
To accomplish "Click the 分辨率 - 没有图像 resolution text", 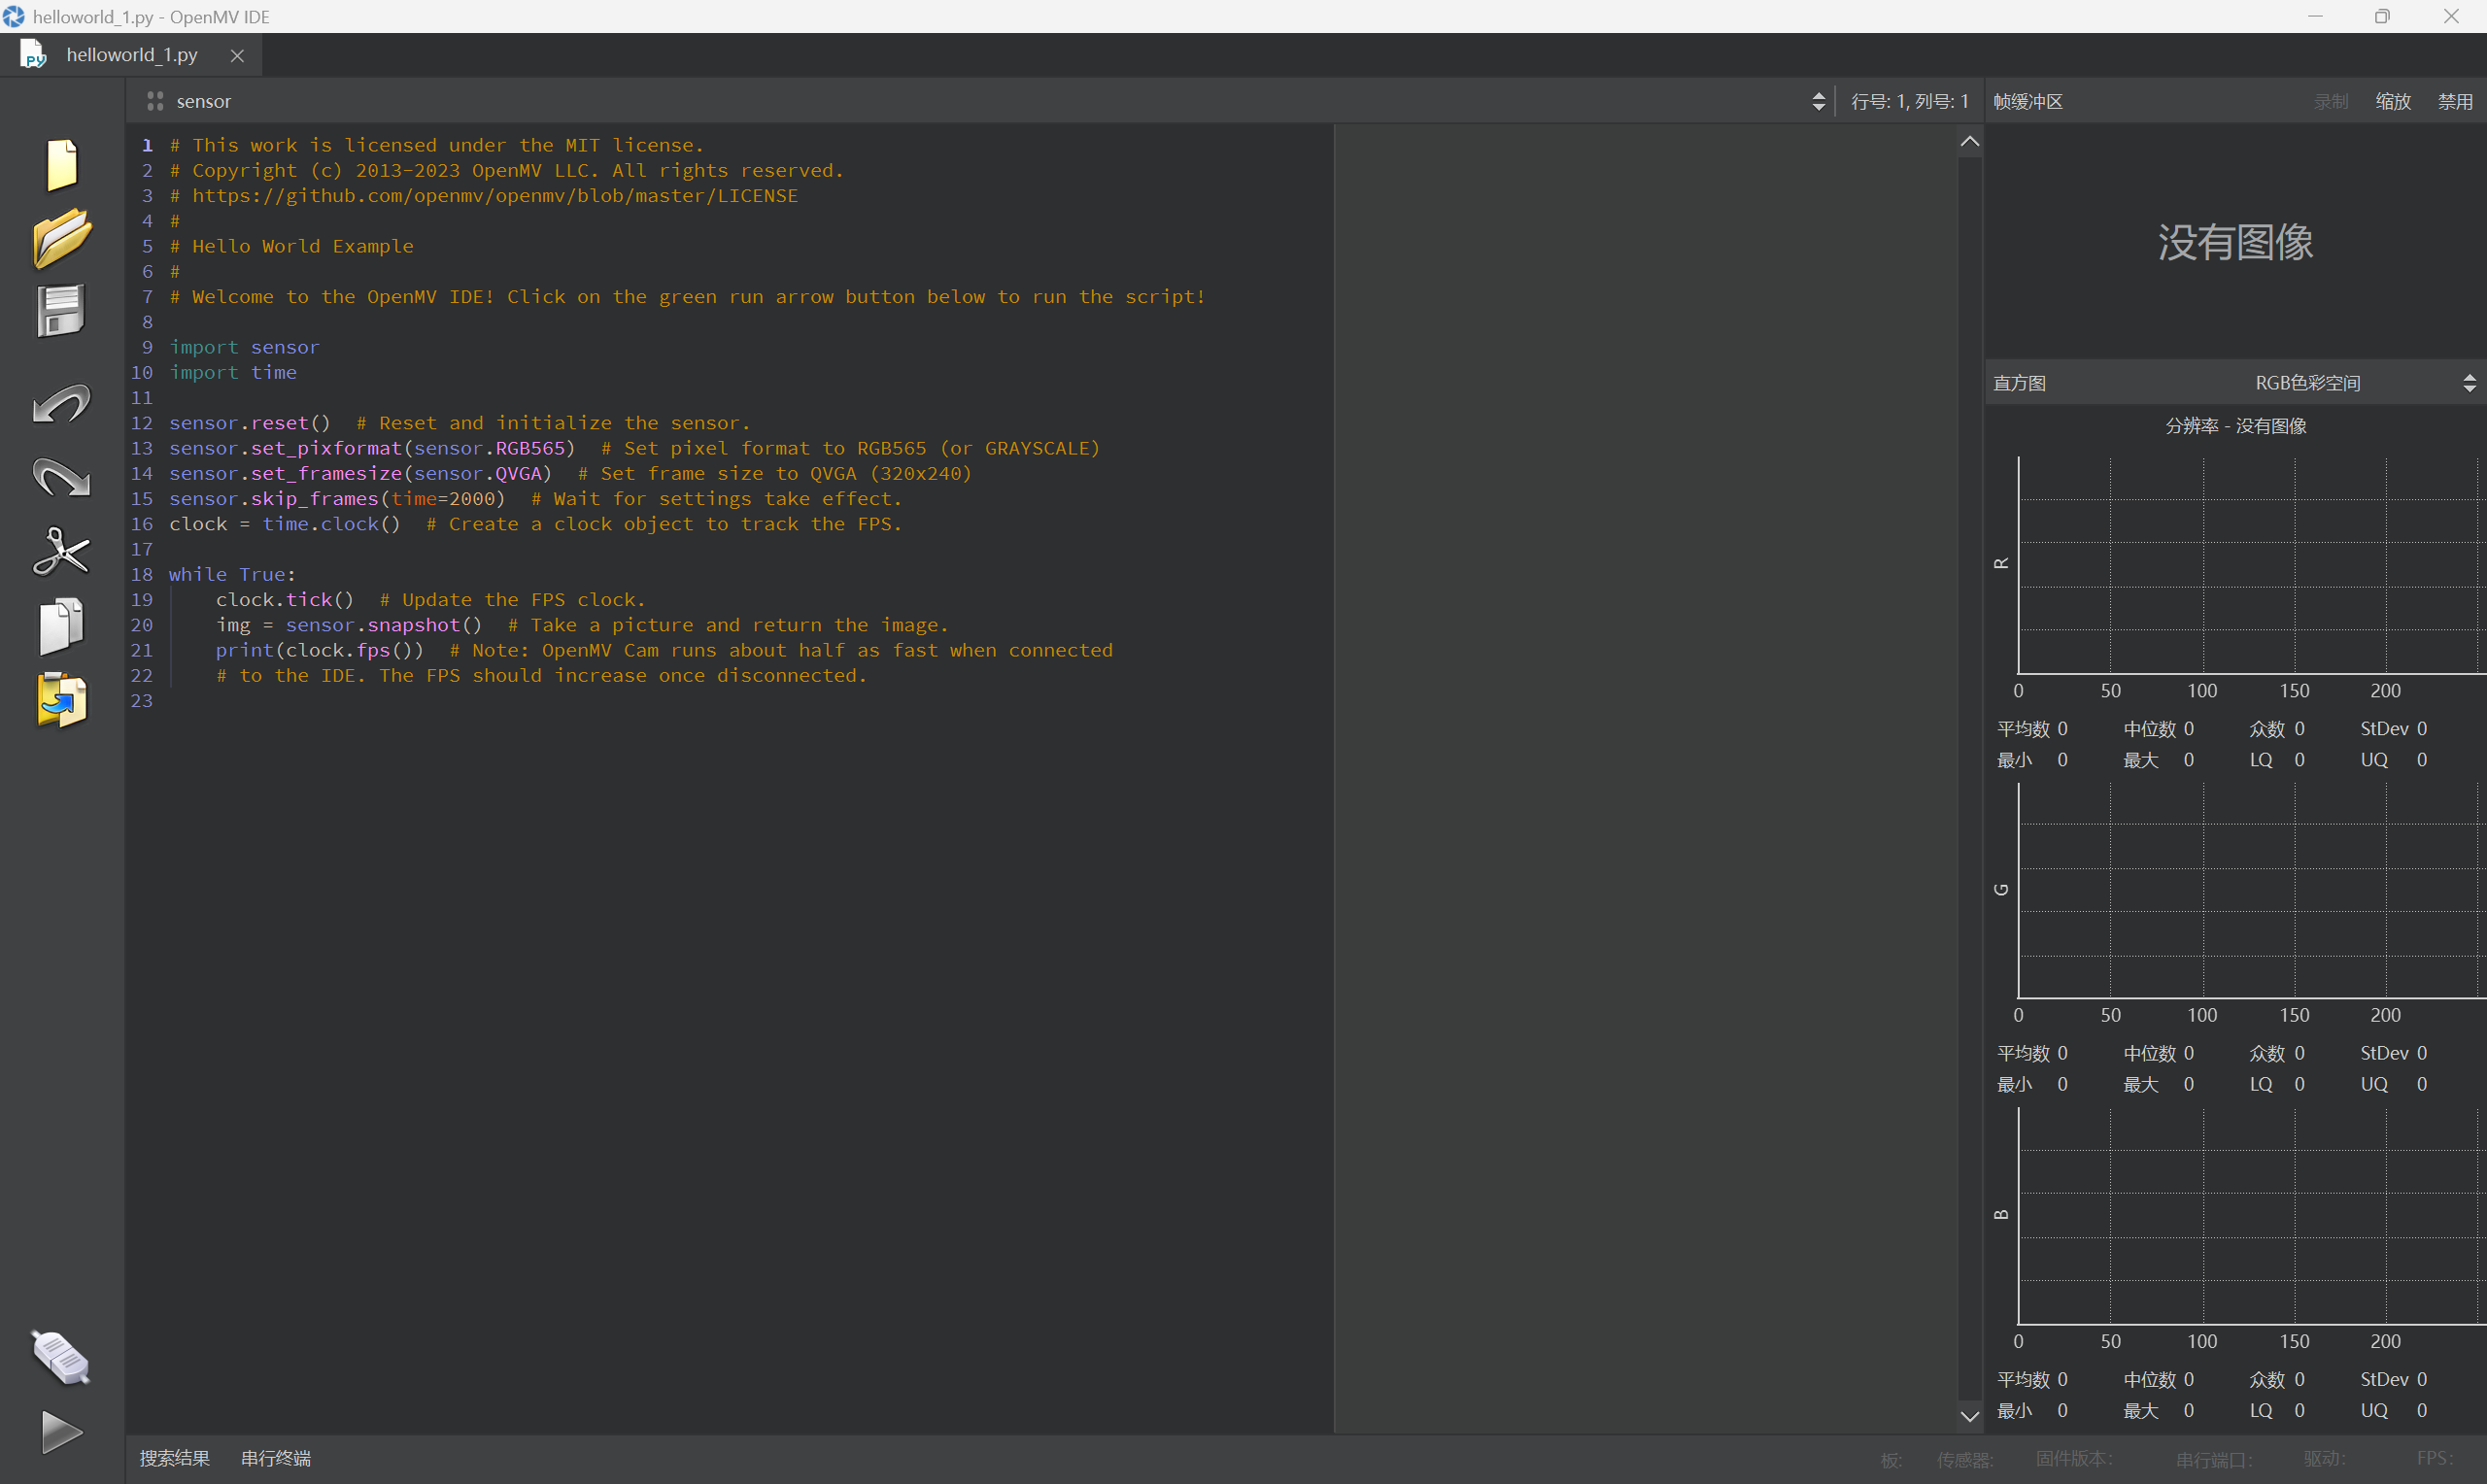I will (x=2236, y=426).
